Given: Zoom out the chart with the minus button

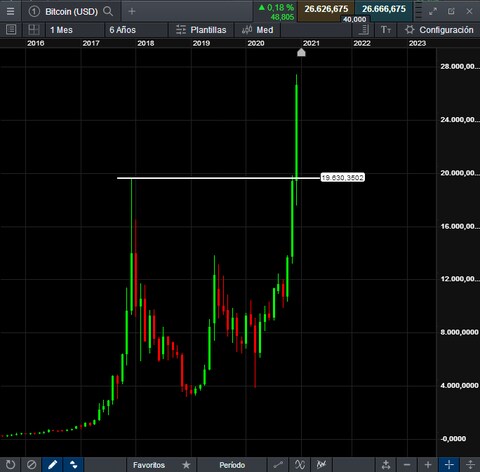Looking at the screenshot, I should coord(407,465).
